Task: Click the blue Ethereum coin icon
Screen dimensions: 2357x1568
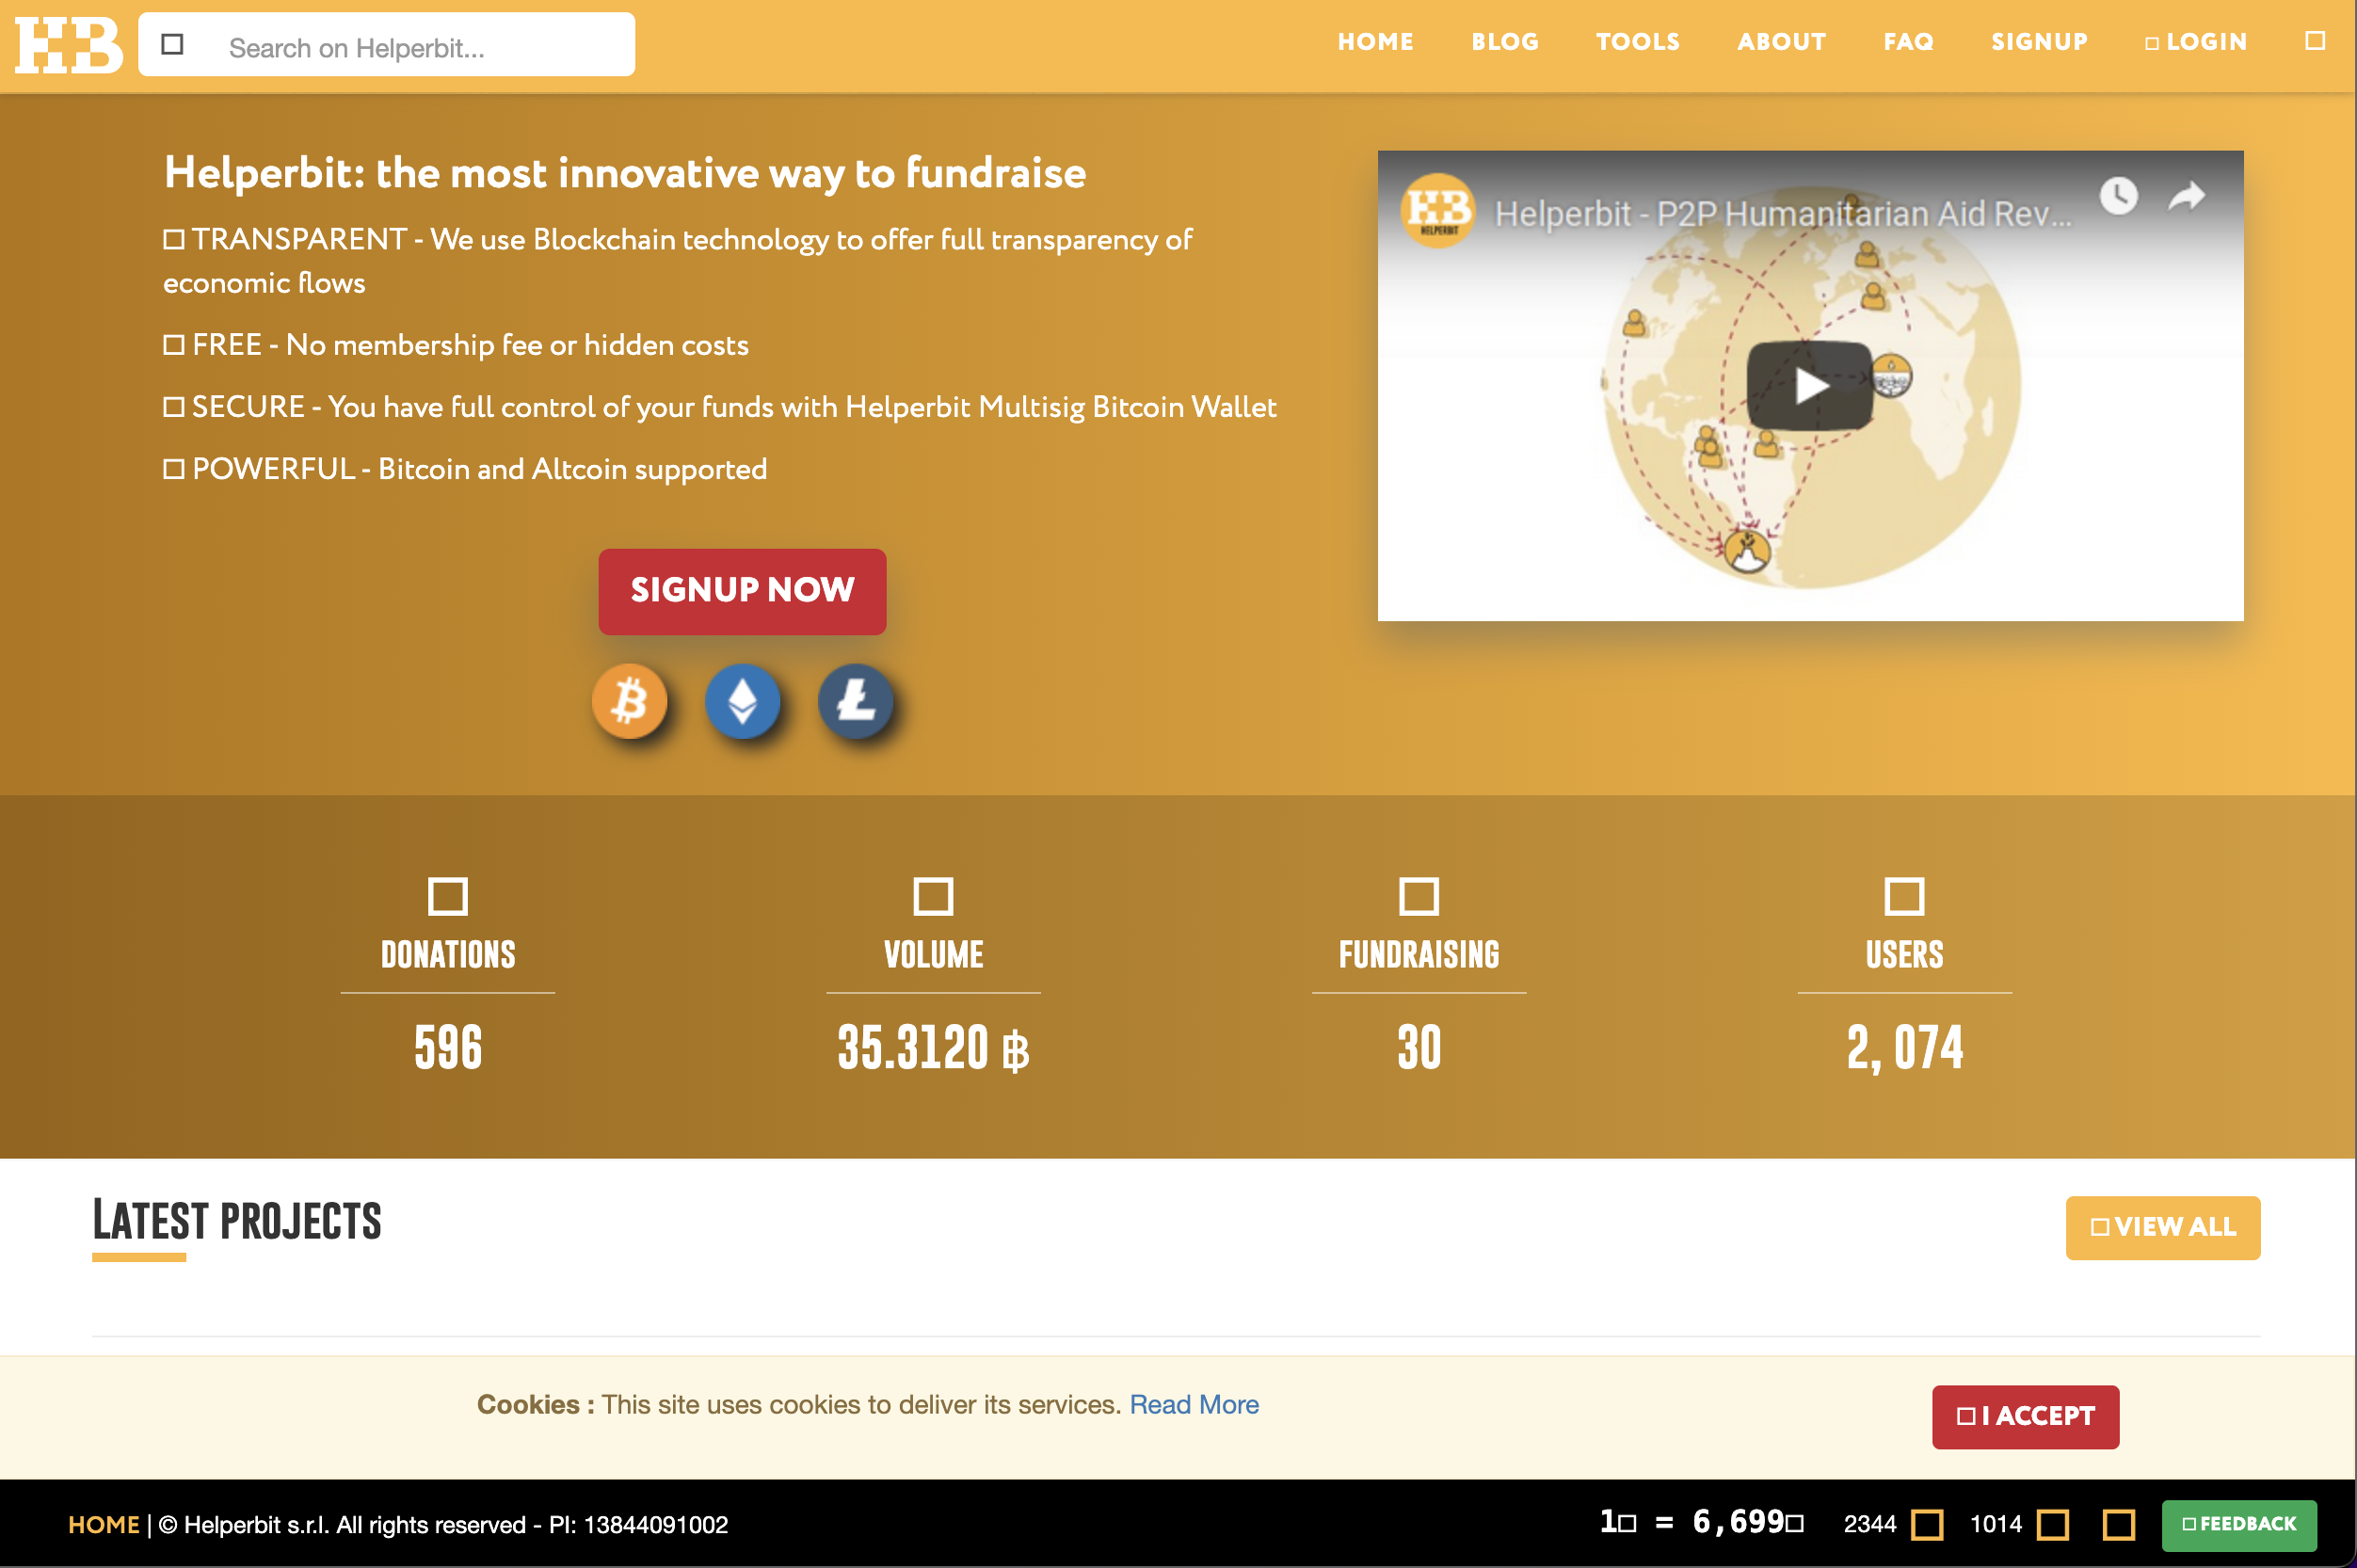Action: coord(742,702)
